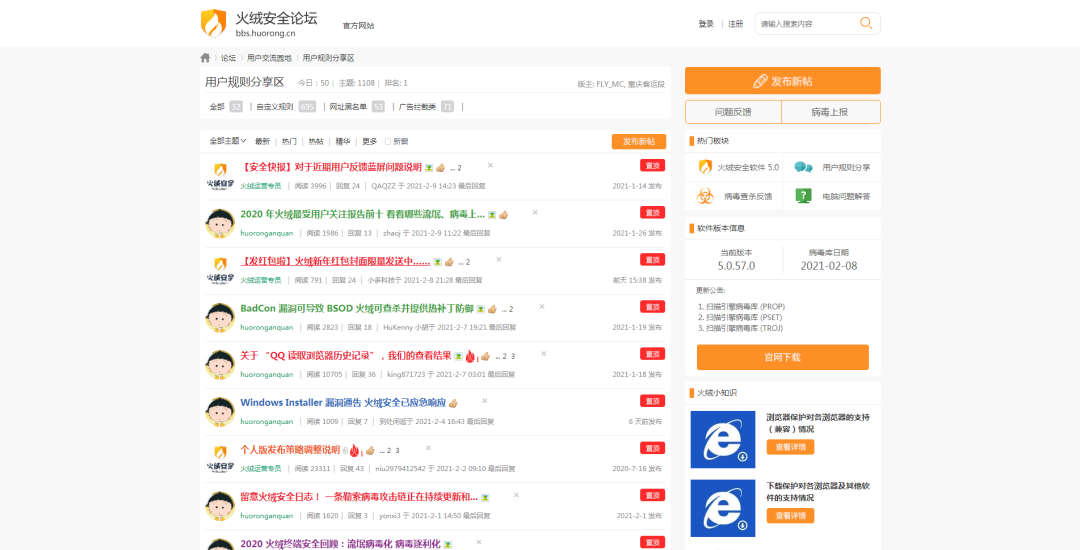Image resolution: width=1080 pixels, height=550 pixels.
Task: Click the 登录 link
Action: click(706, 24)
